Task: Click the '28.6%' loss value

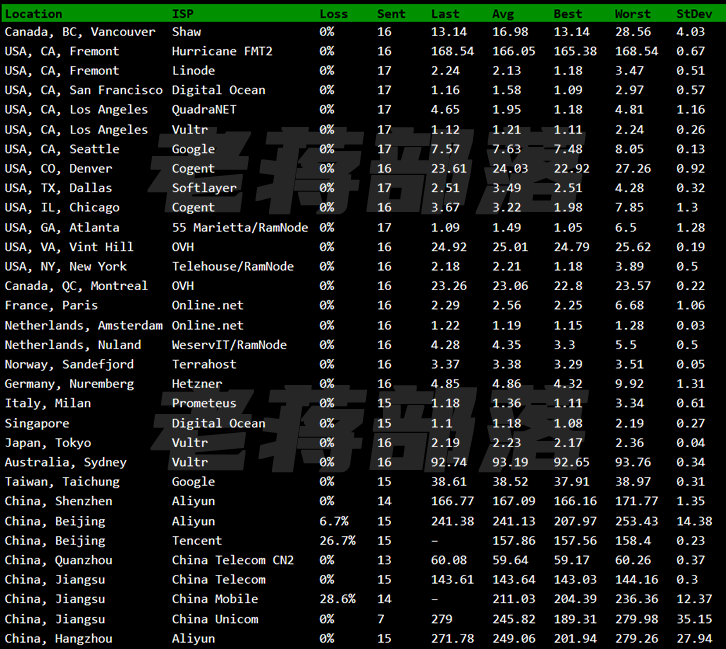Action: [x=338, y=599]
